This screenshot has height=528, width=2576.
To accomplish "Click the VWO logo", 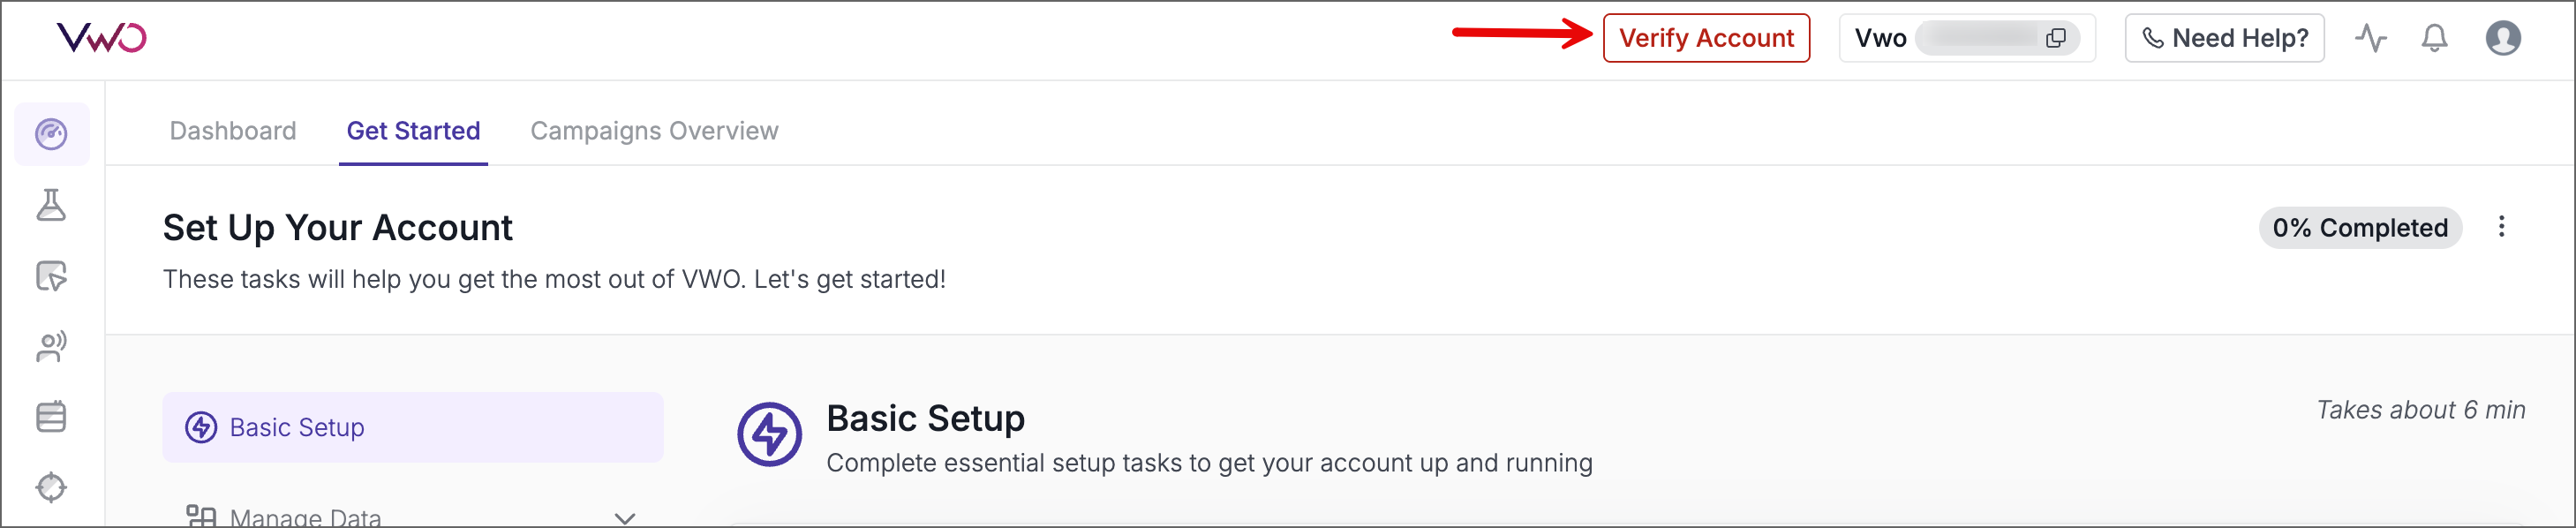I will coord(104,37).
